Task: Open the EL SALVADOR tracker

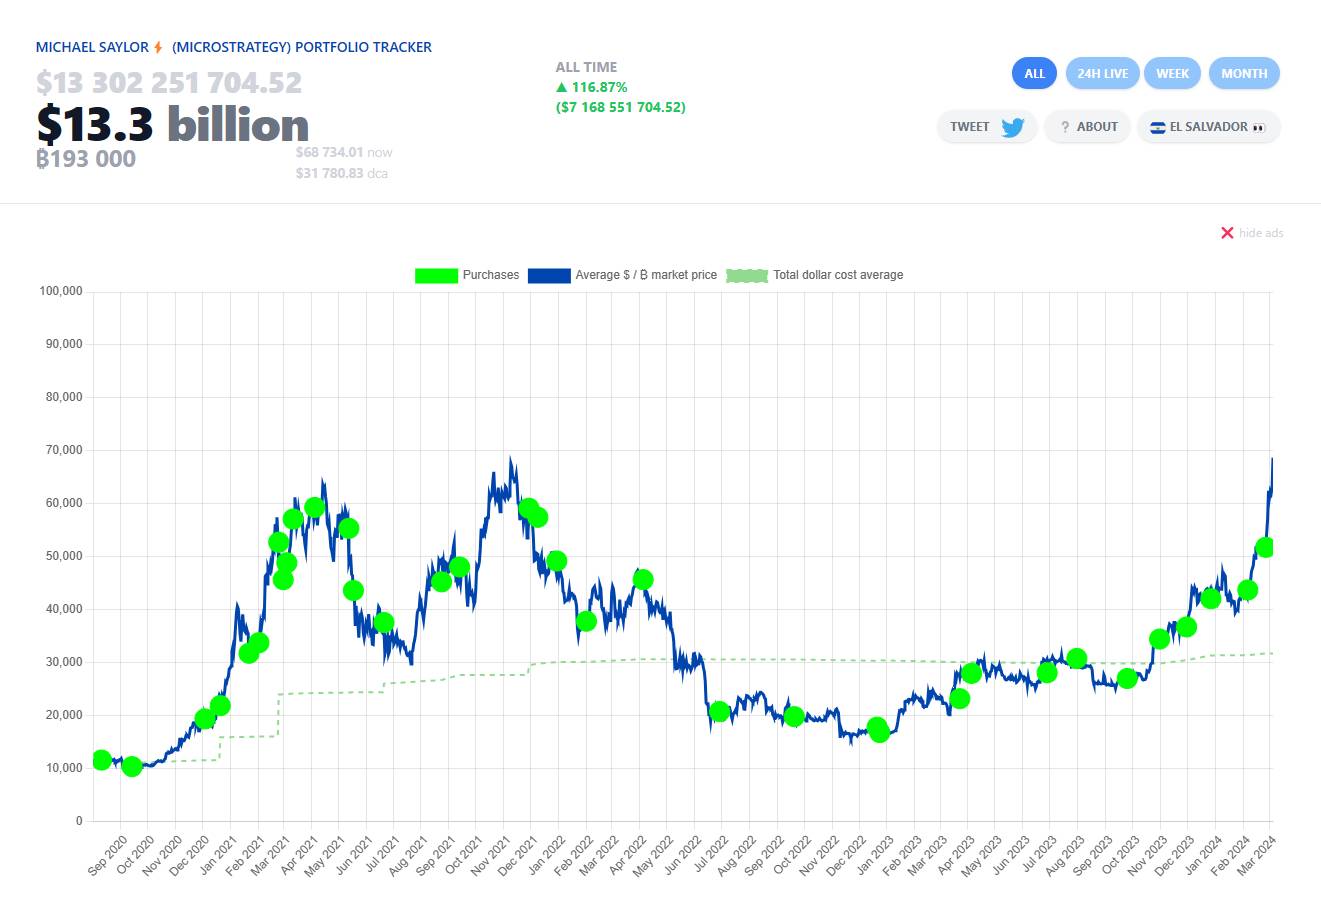Action: point(1208,127)
